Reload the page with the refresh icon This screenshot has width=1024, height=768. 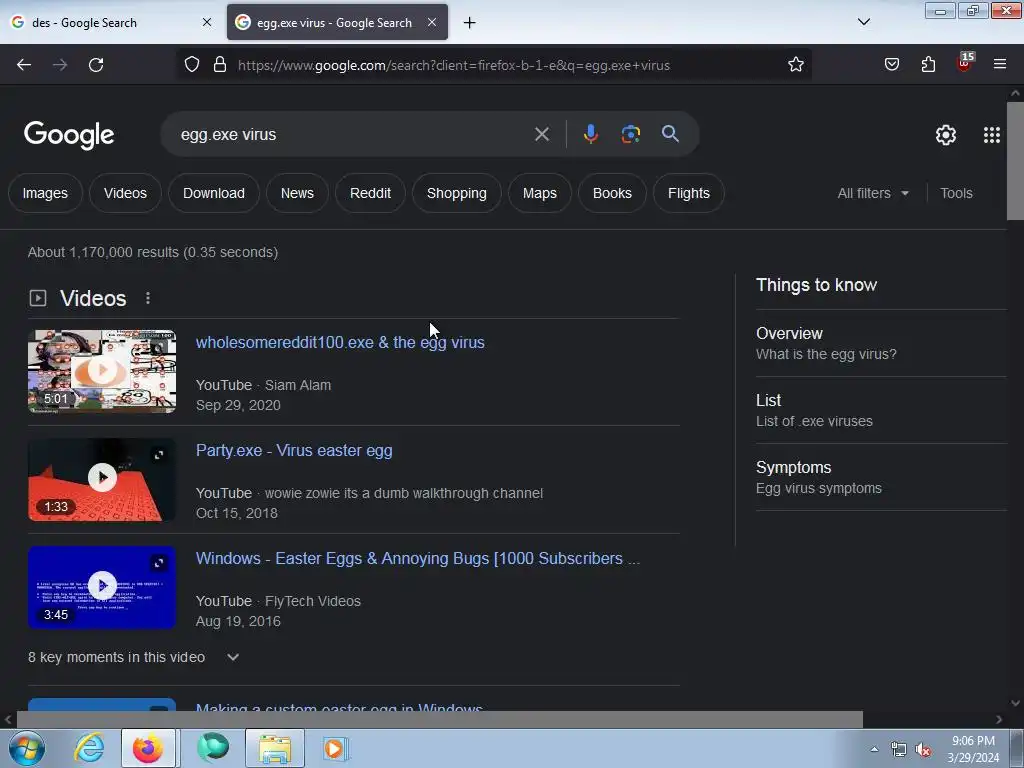tap(96, 65)
